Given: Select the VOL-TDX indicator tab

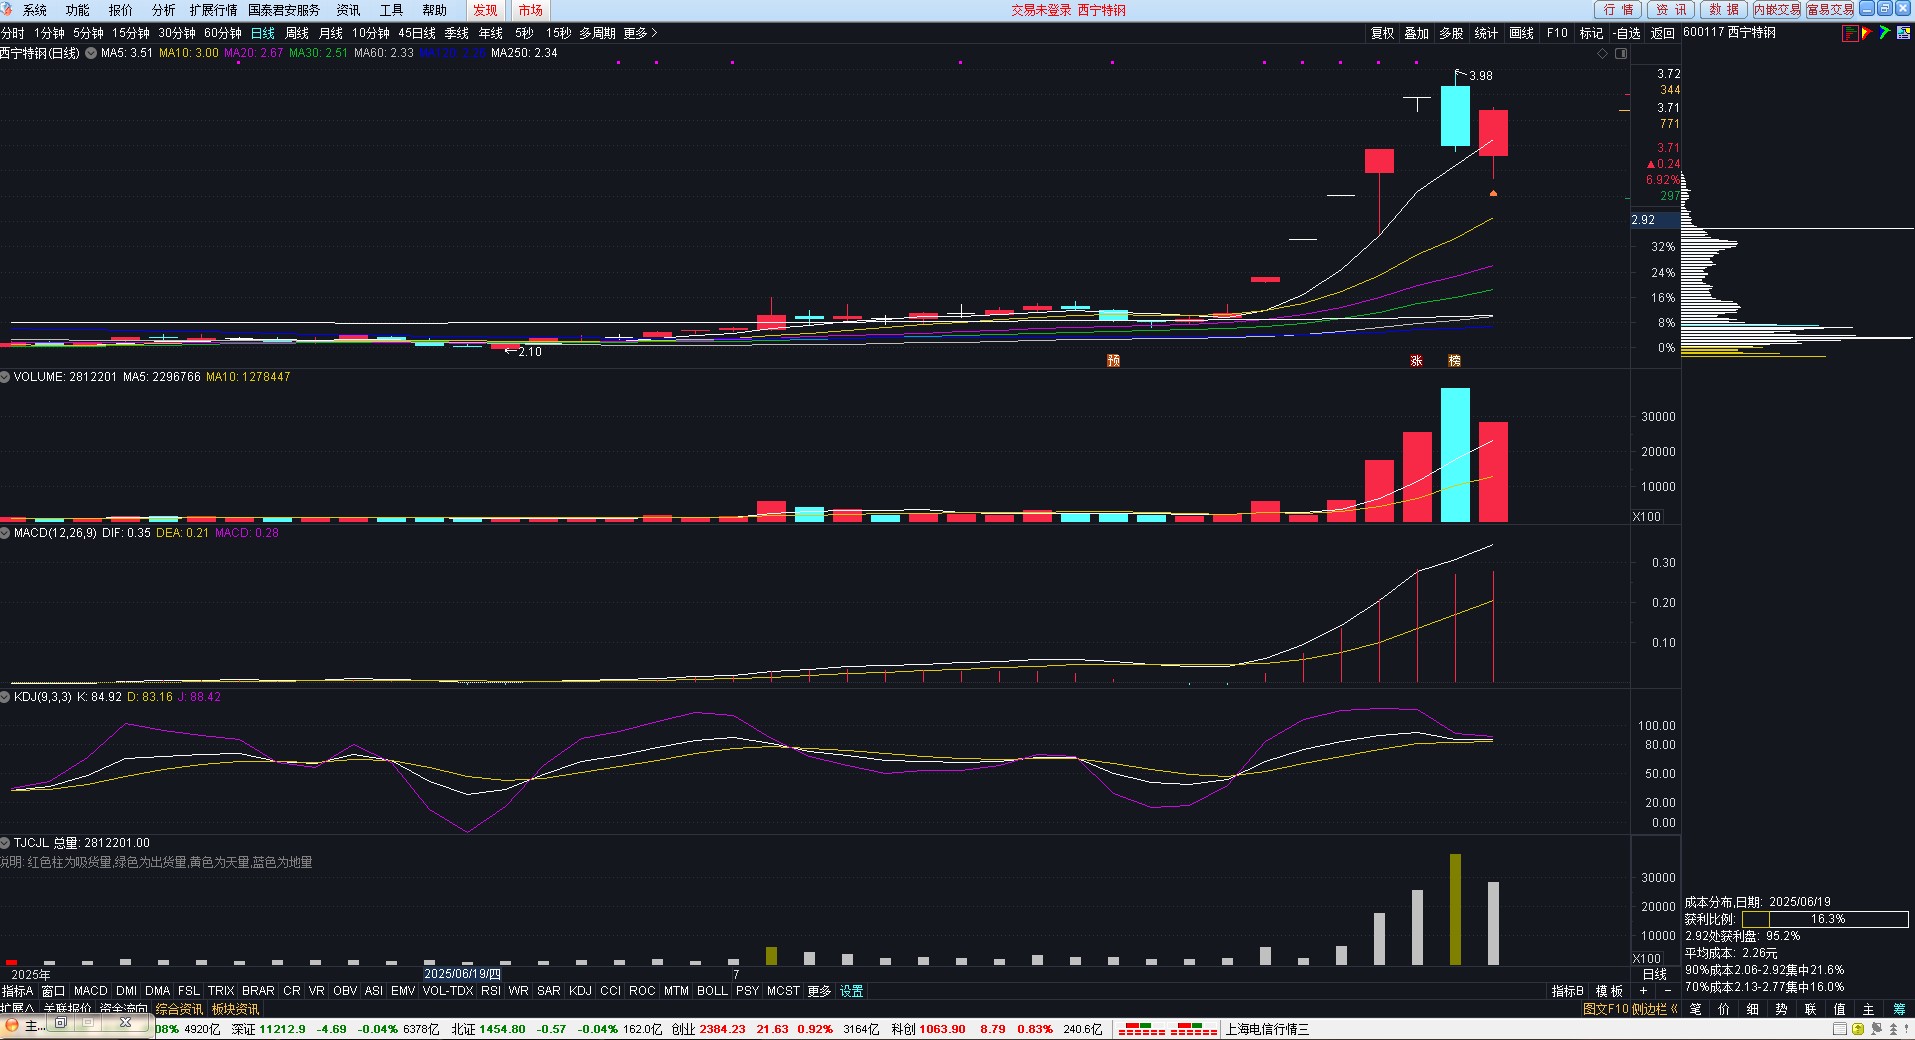Looking at the screenshot, I should pyautogui.click(x=448, y=991).
